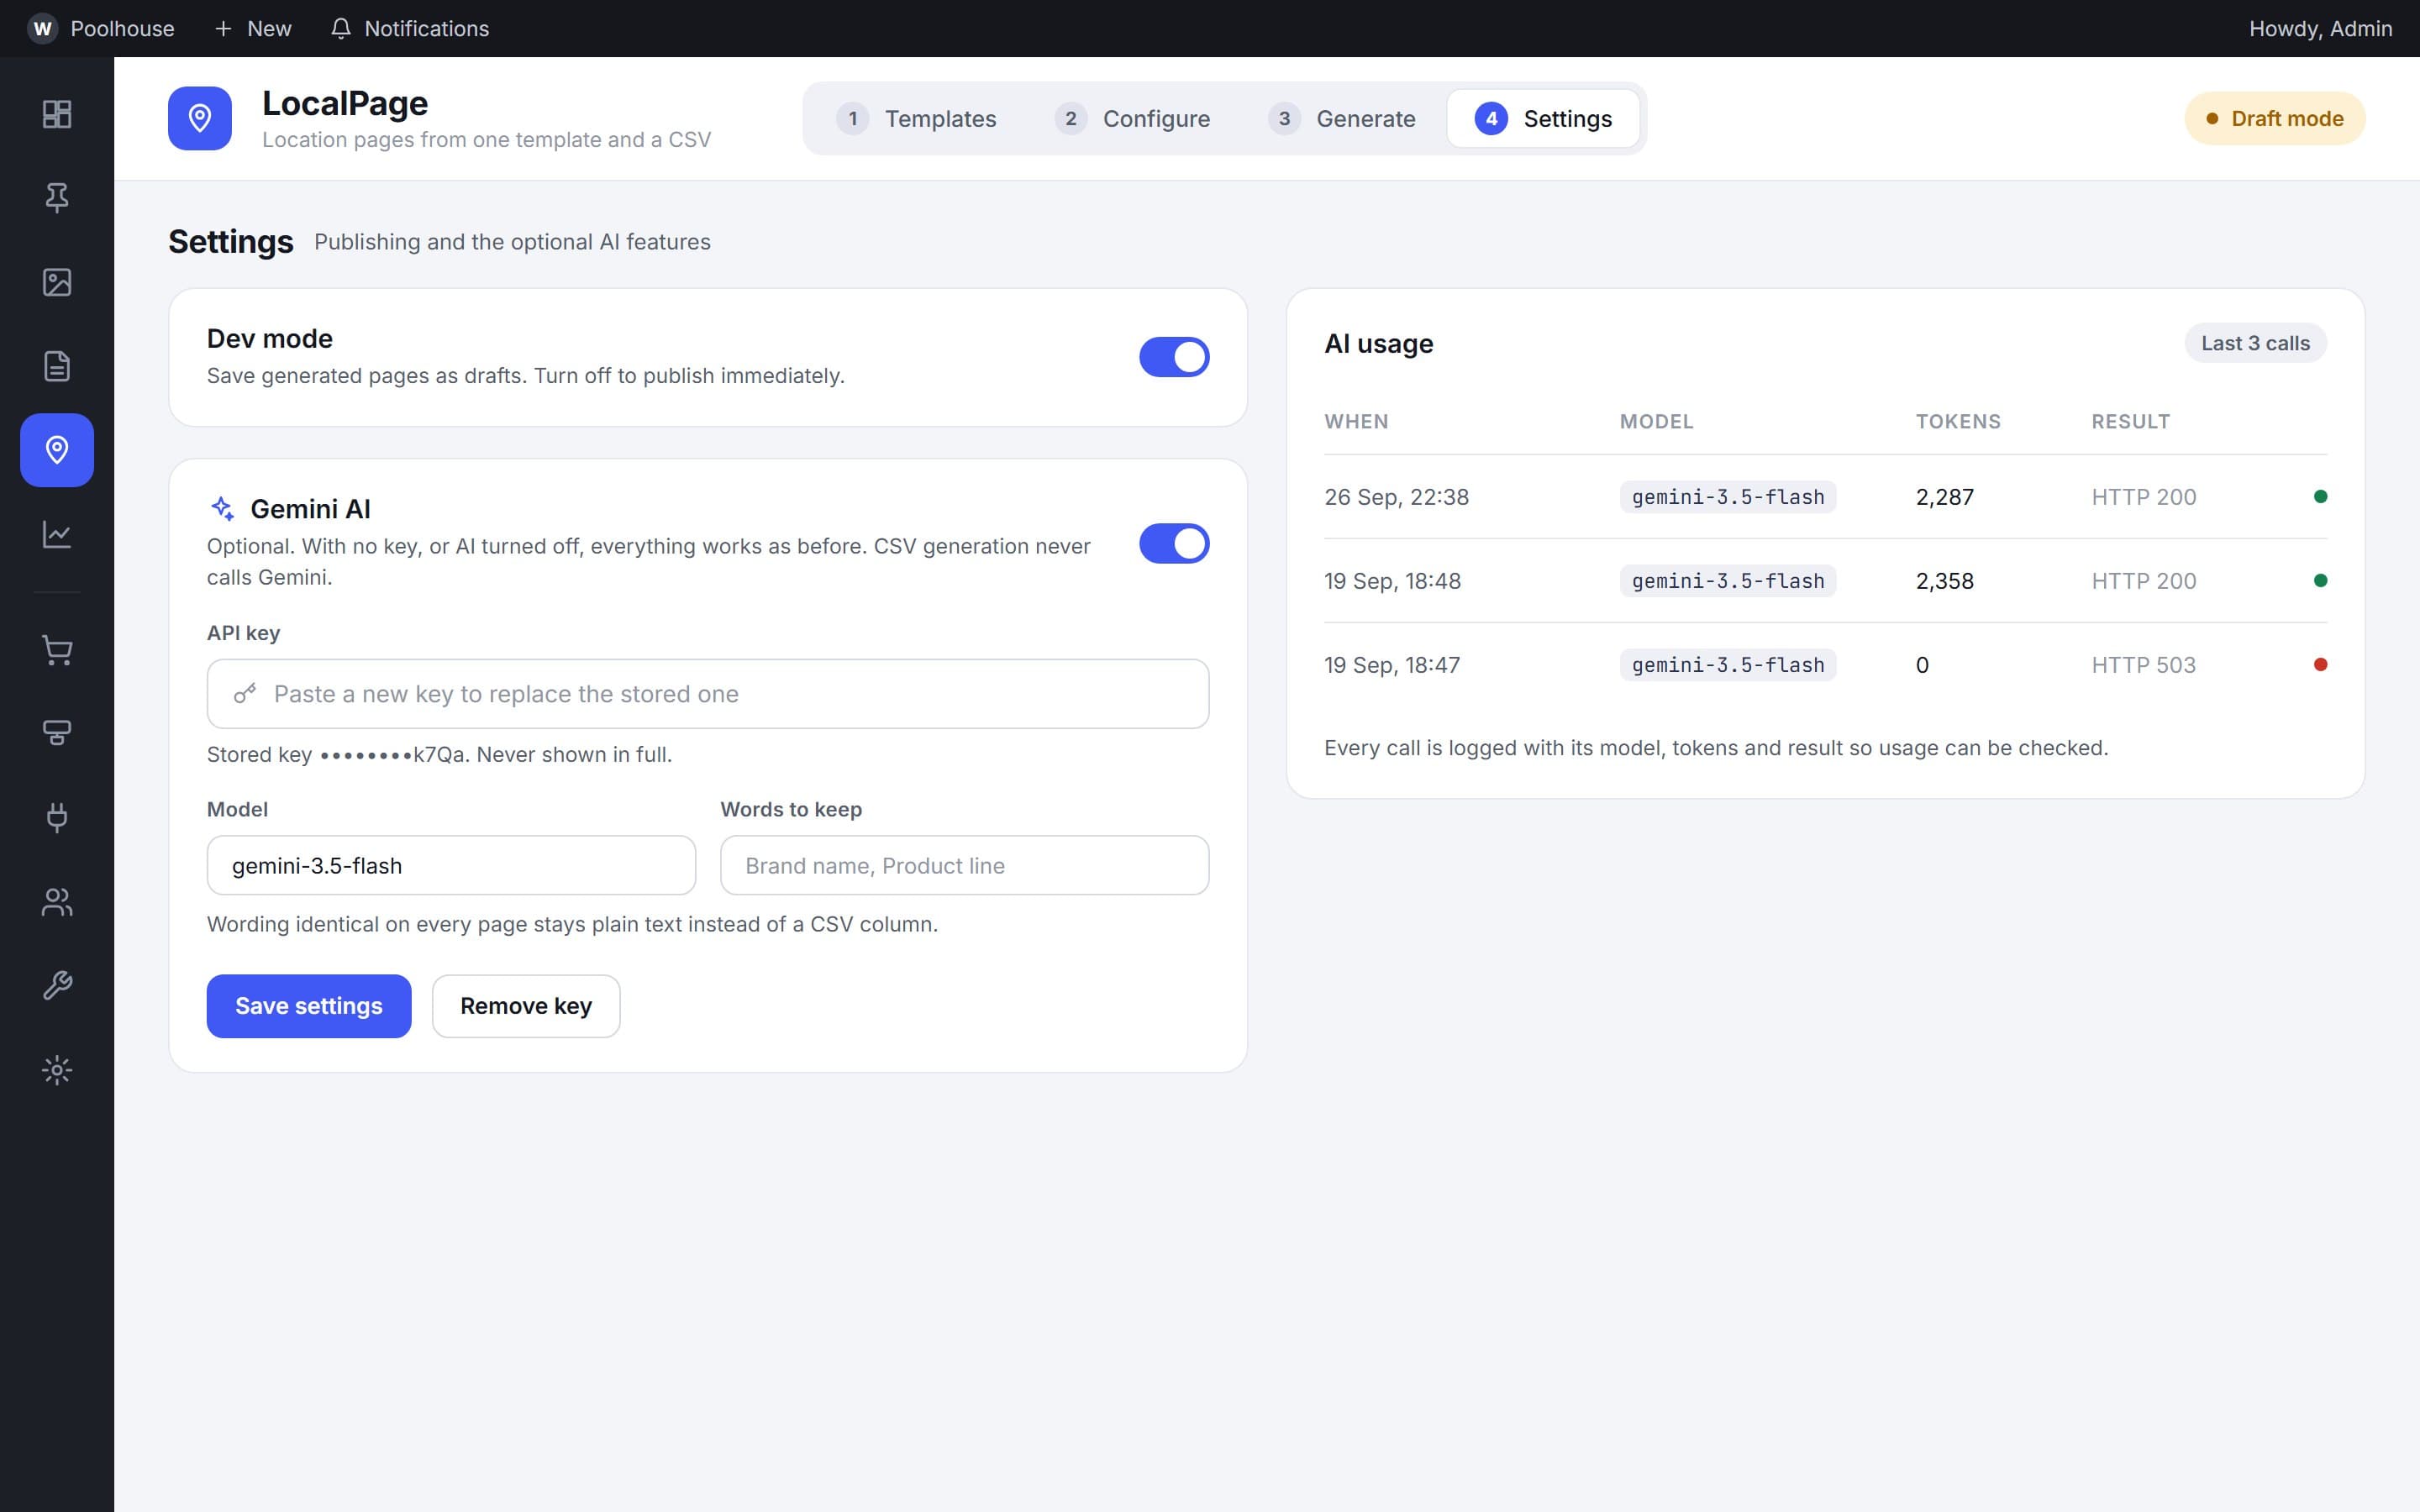This screenshot has width=2420, height=1512.
Task: Click the WHEN column header
Action: [1356, 422]
